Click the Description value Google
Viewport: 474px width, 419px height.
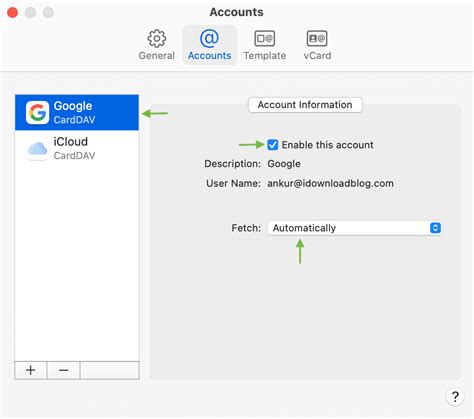tap(284, 164)
